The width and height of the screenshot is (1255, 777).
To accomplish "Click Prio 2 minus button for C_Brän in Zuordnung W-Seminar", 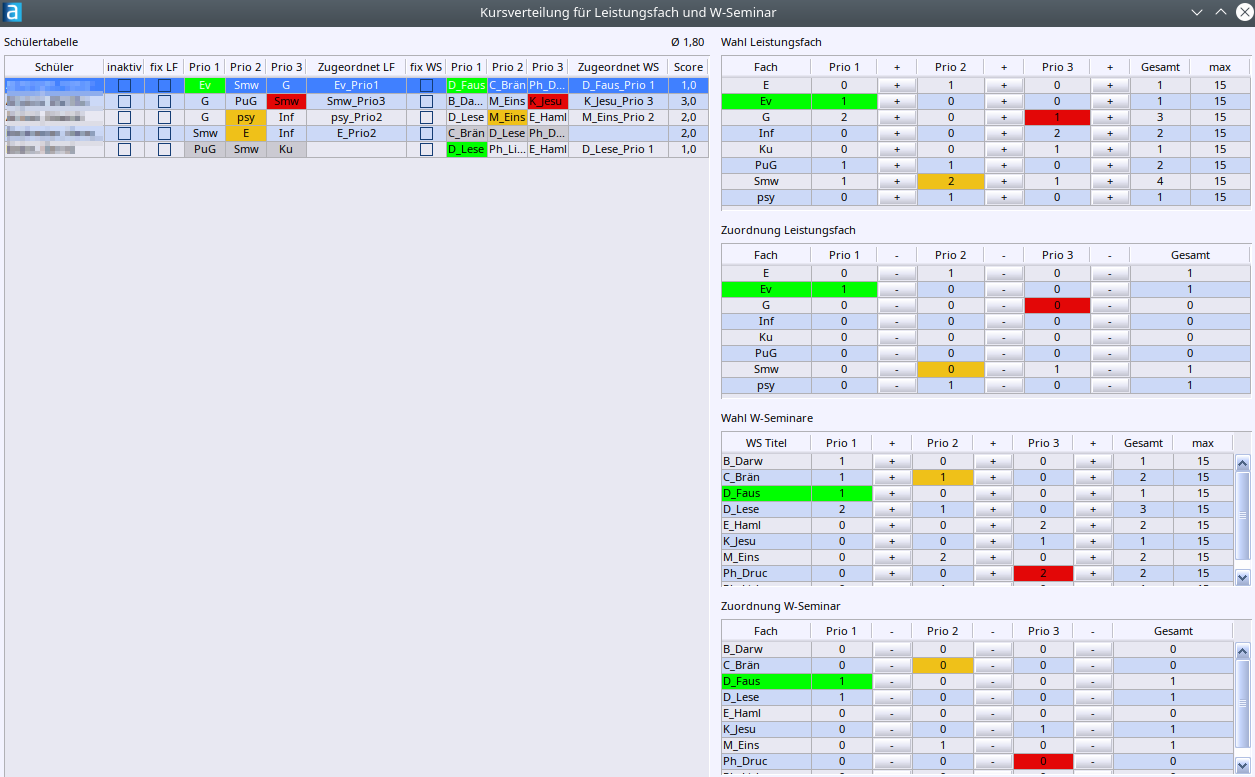I will coord(993,665).
